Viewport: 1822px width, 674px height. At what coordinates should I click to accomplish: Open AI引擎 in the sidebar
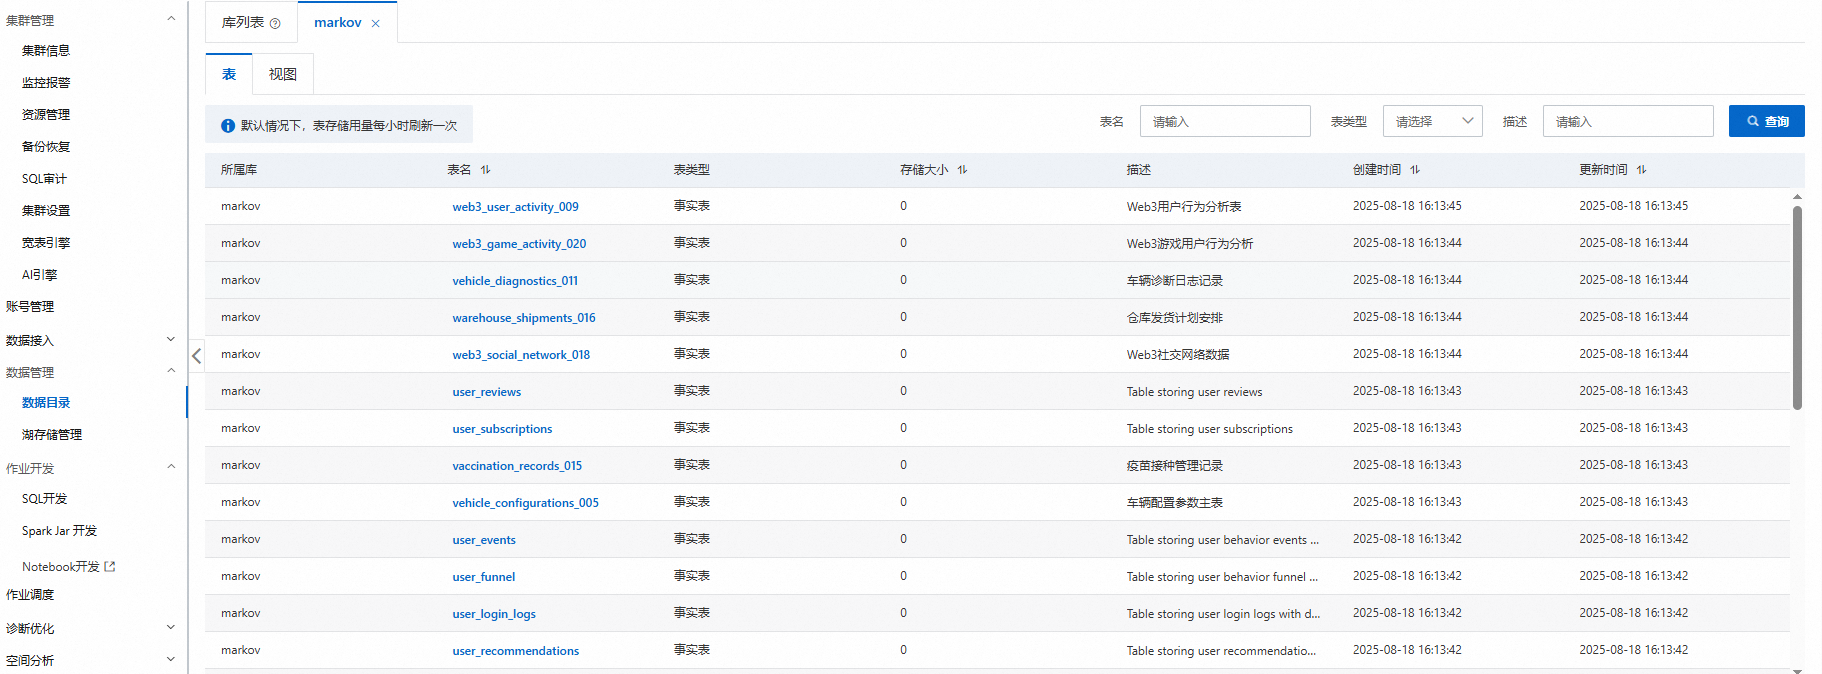(x=40, y=275)
